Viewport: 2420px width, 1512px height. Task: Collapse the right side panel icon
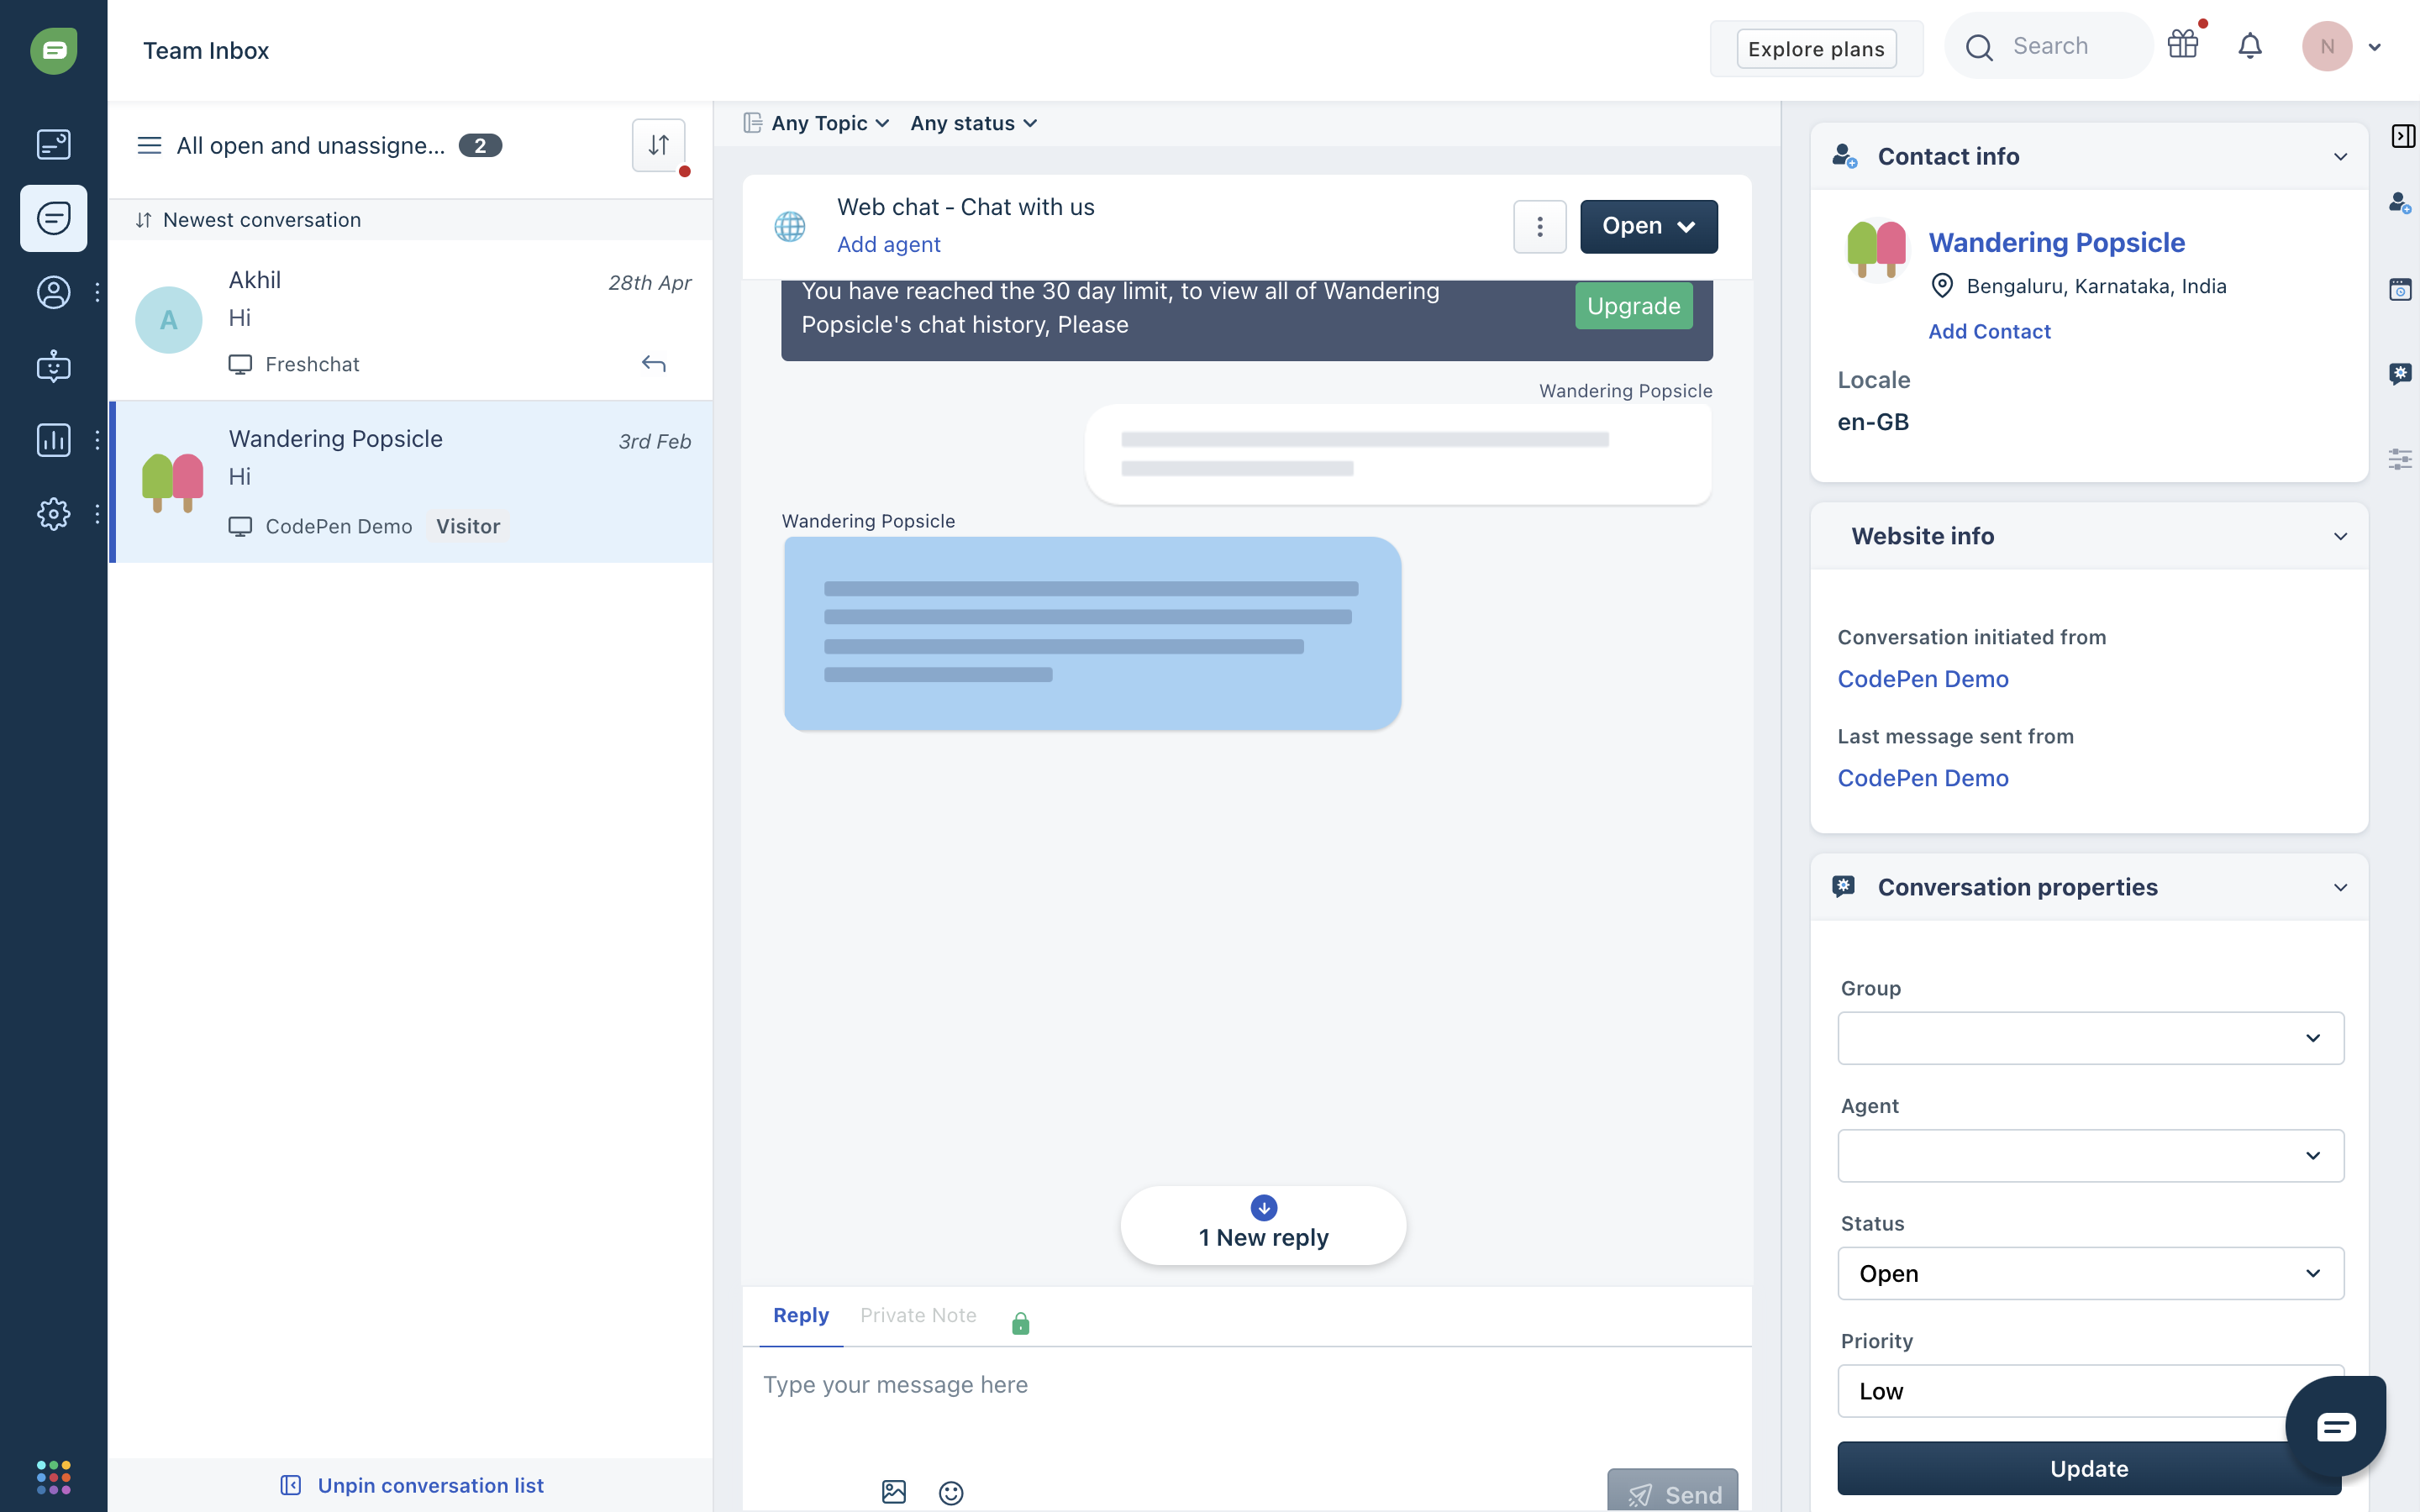click(x=2402, y=136)
